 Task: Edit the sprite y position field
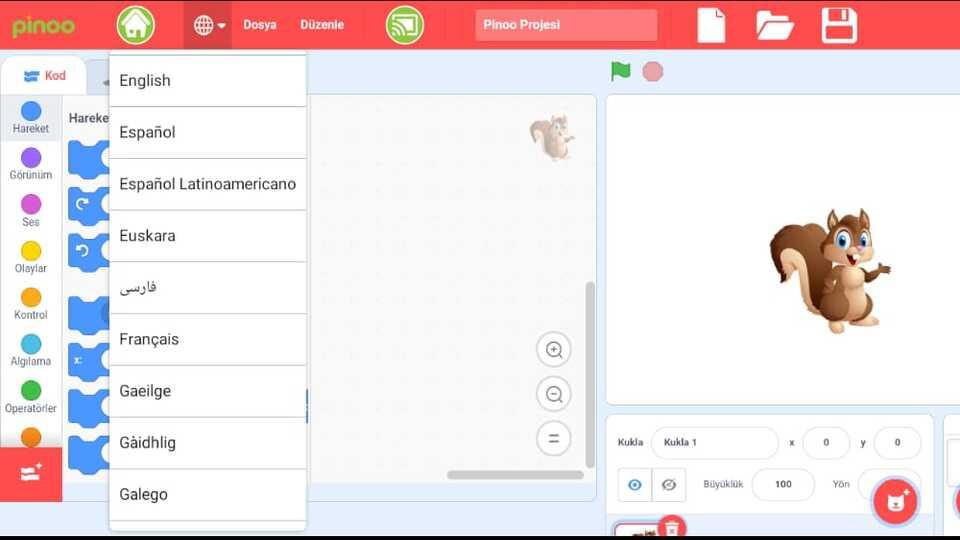point(897,443)
